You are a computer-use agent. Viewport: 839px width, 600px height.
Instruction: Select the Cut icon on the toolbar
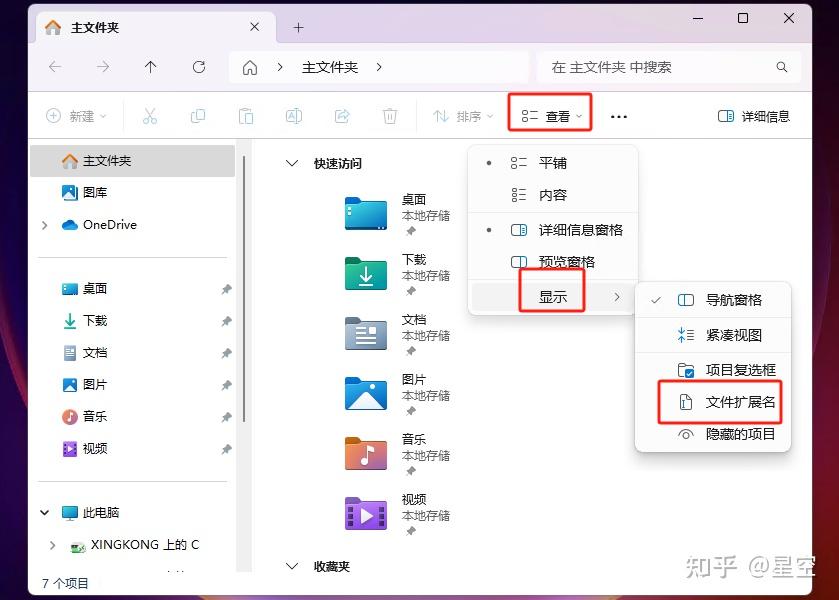150,115
